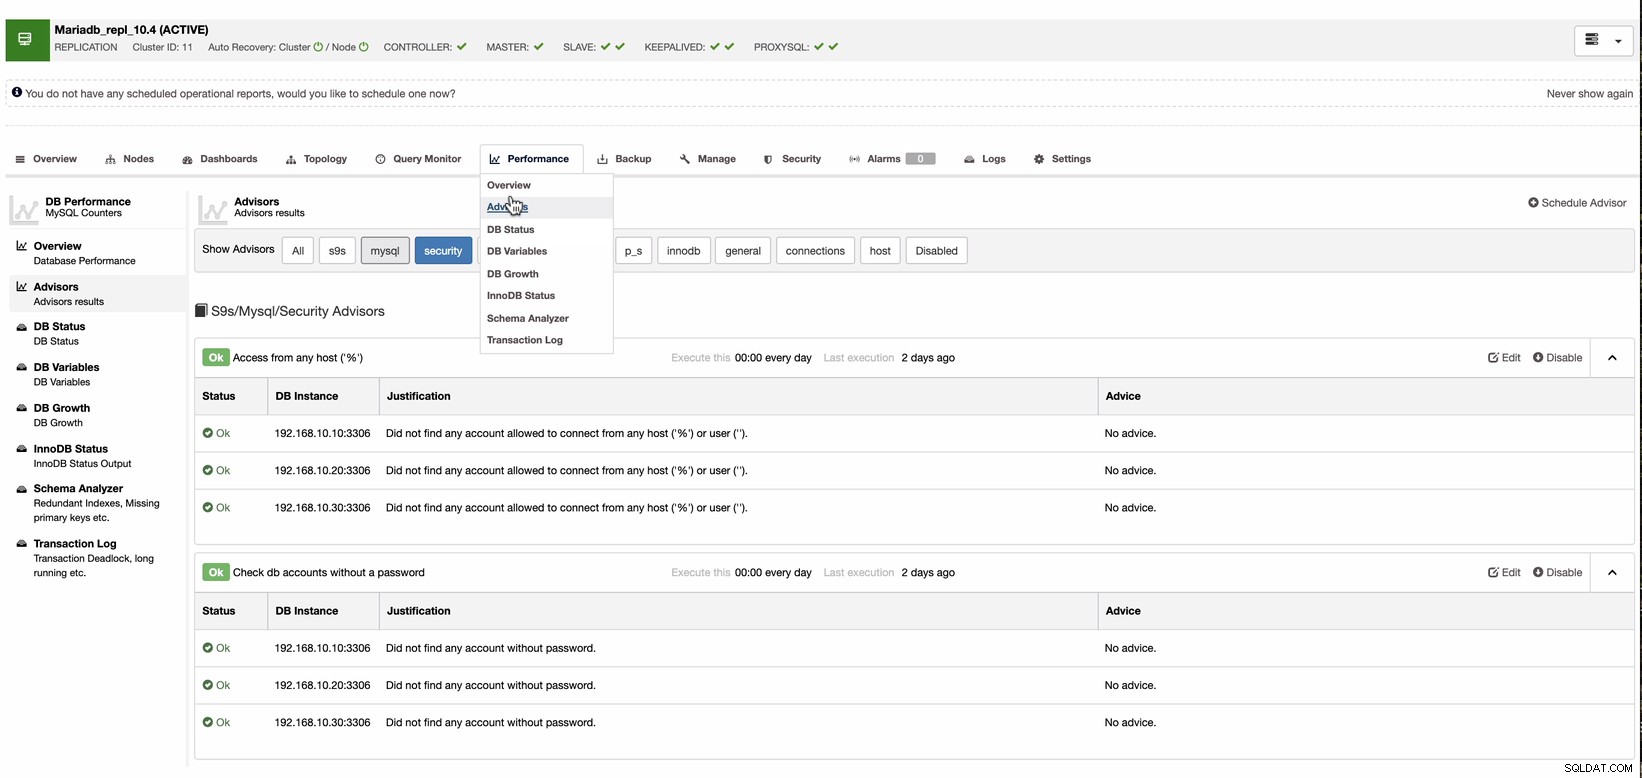Click the sidebar DB Growth icon
The height and width of the screenshot is (778, 1642).
pyautogui.click(x=22, y=408)
